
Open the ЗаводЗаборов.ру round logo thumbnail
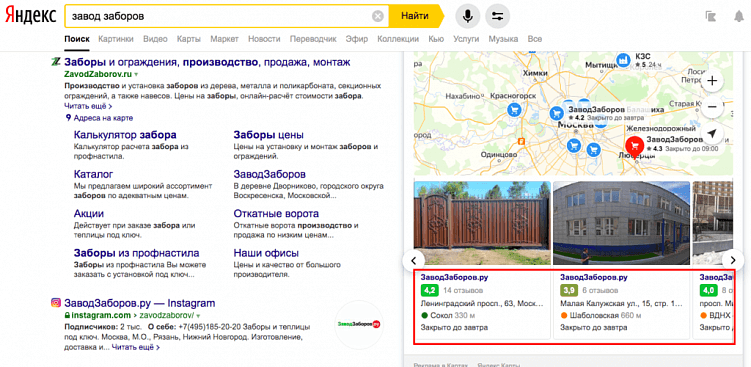(x=359, y=324)
